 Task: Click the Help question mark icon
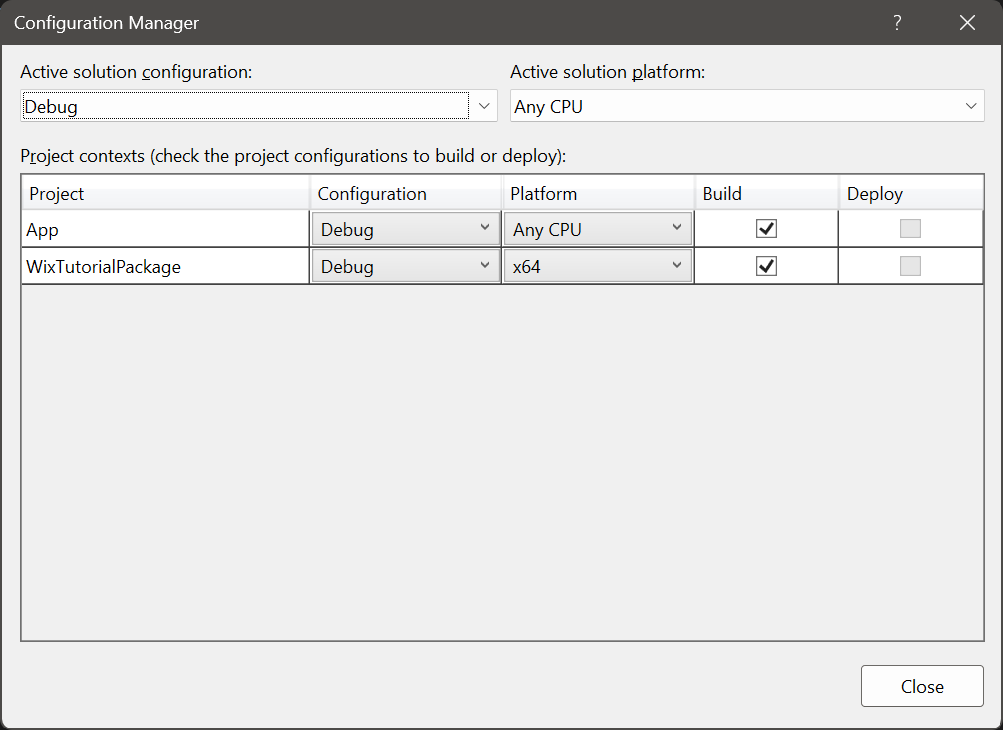[896, 22]
